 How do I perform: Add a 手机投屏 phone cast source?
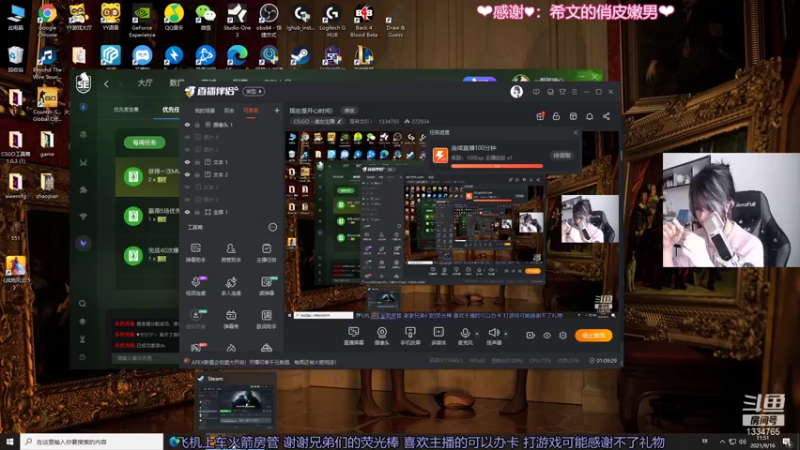(x=410, y=336)
